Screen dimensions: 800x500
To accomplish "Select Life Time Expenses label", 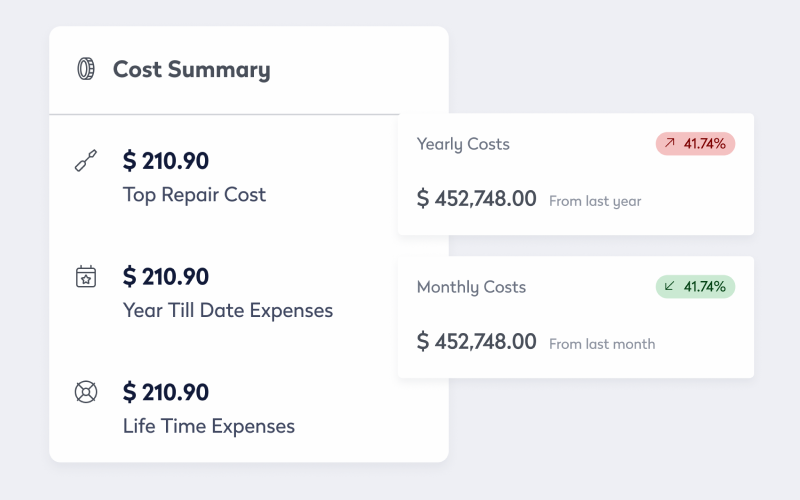I will [209, 426].
